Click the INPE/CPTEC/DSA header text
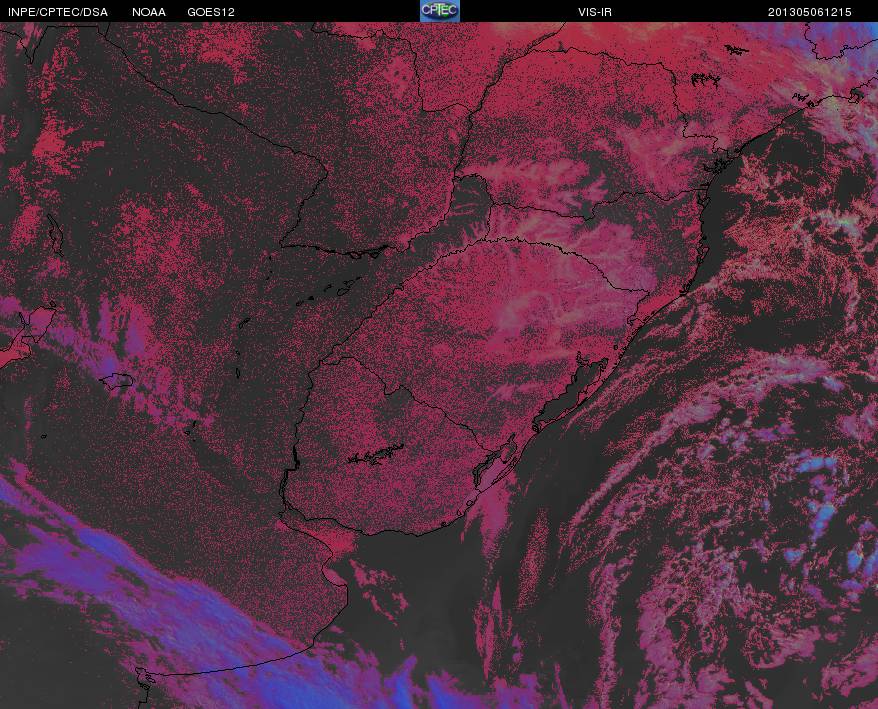The height and width of the screenshot is (709, 878). 58,12
